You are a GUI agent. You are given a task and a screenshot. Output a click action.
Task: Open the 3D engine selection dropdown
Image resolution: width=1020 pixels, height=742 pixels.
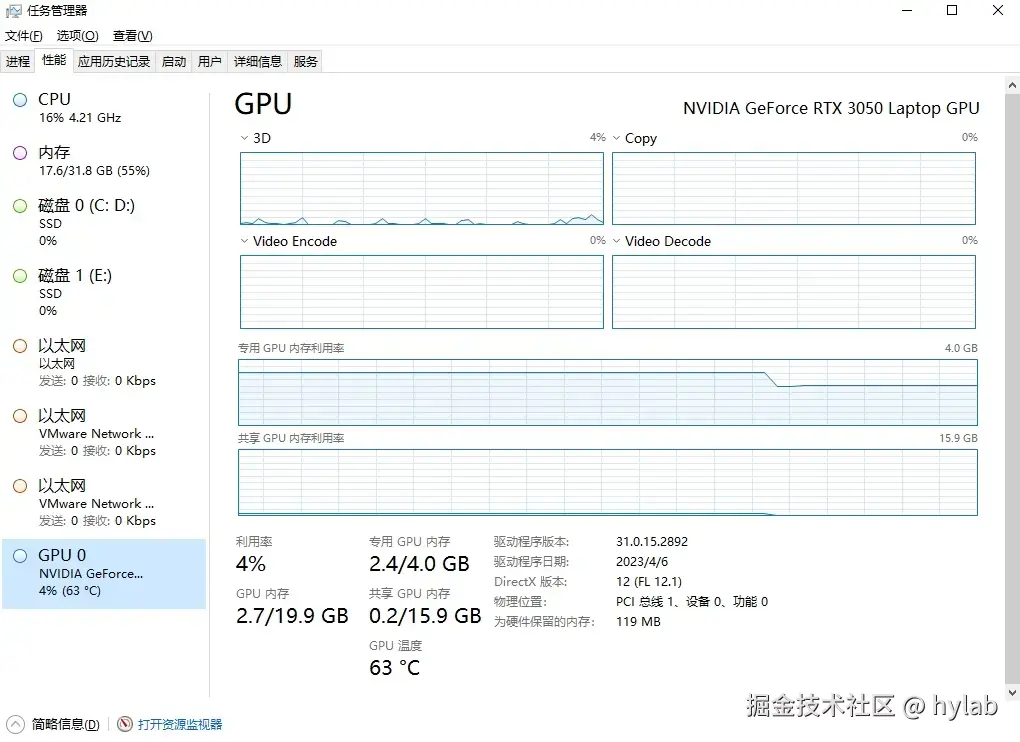pyautogui.click(x=242, y=138)
